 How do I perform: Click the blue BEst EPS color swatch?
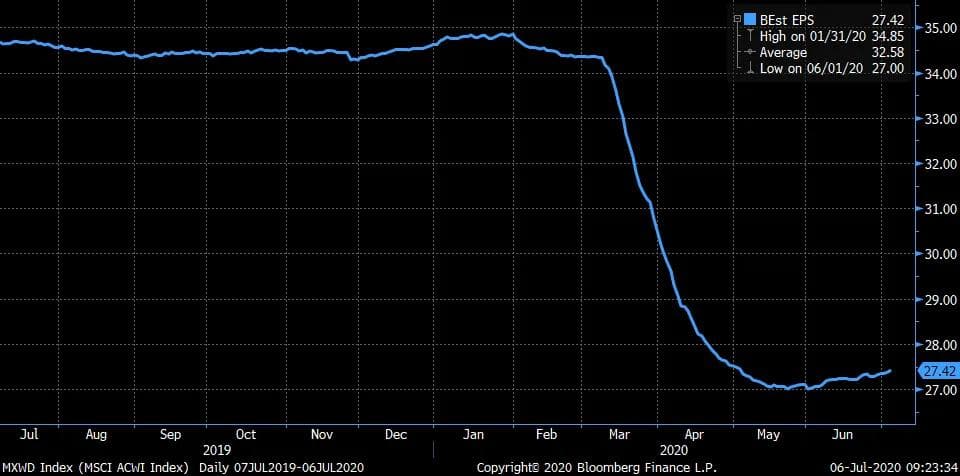click(749, 19)
